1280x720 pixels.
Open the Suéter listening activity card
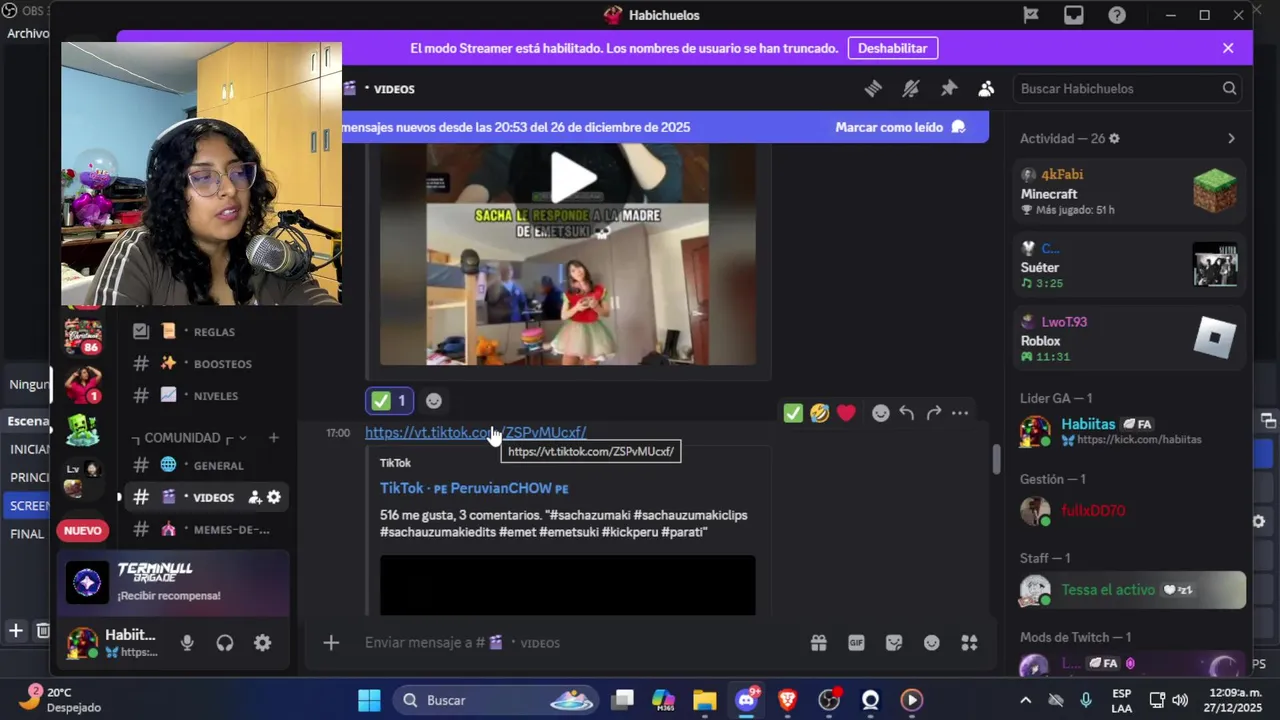tap(1129, 265)
